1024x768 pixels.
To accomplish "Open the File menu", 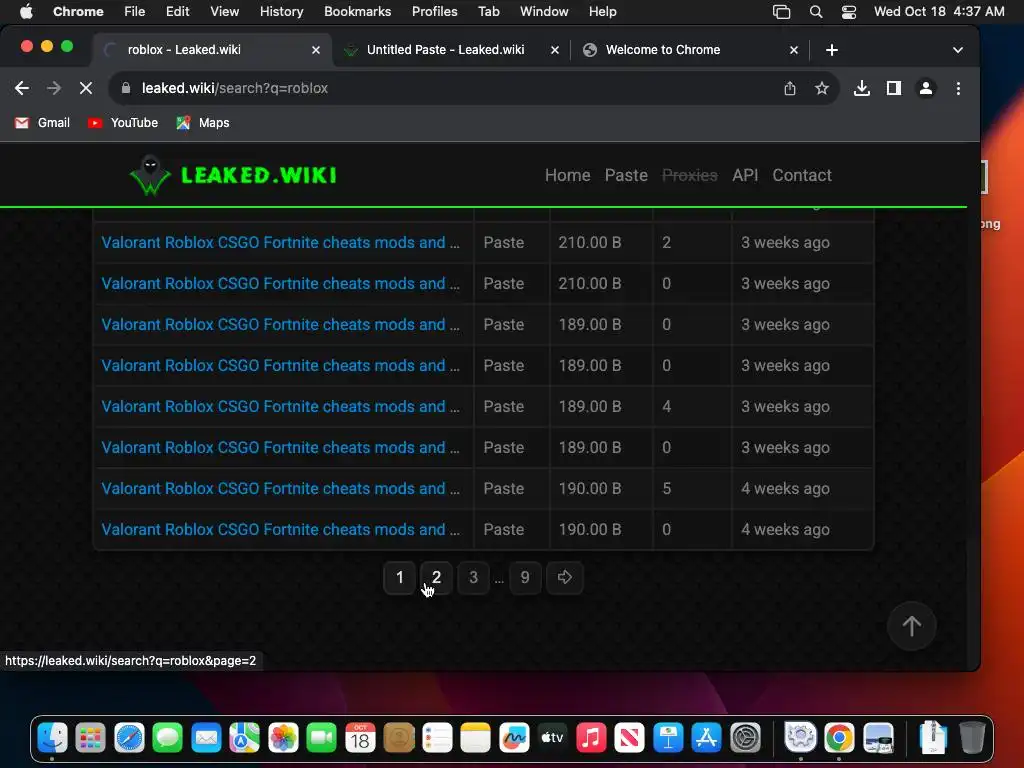I will pyautogui.click(x=135, y=11).
